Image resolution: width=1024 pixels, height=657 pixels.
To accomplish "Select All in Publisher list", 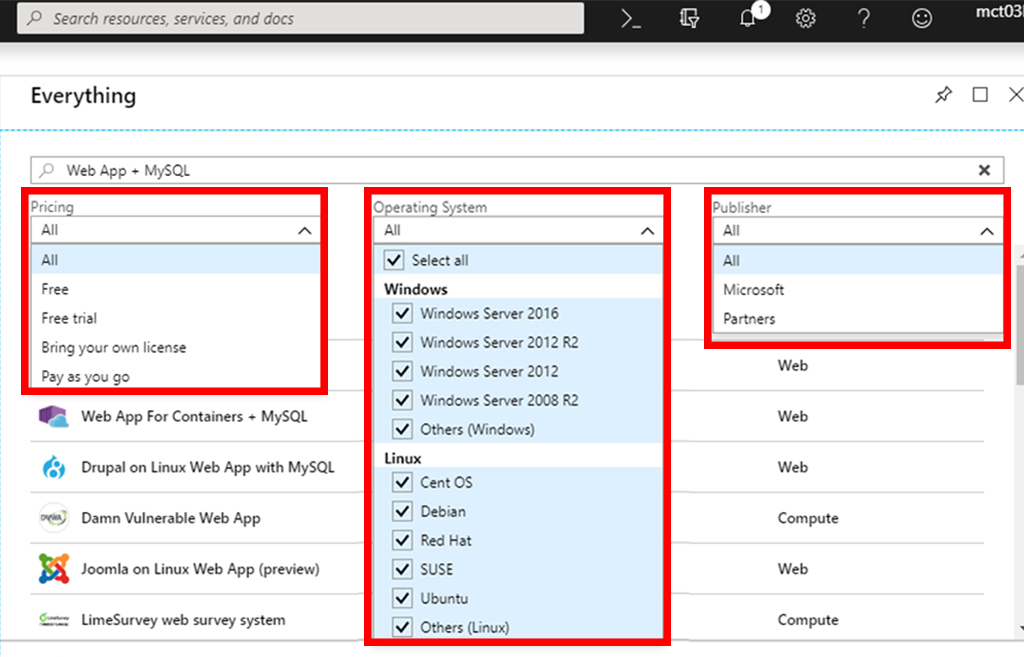I will pyautogui.click(x=858, y=261).
